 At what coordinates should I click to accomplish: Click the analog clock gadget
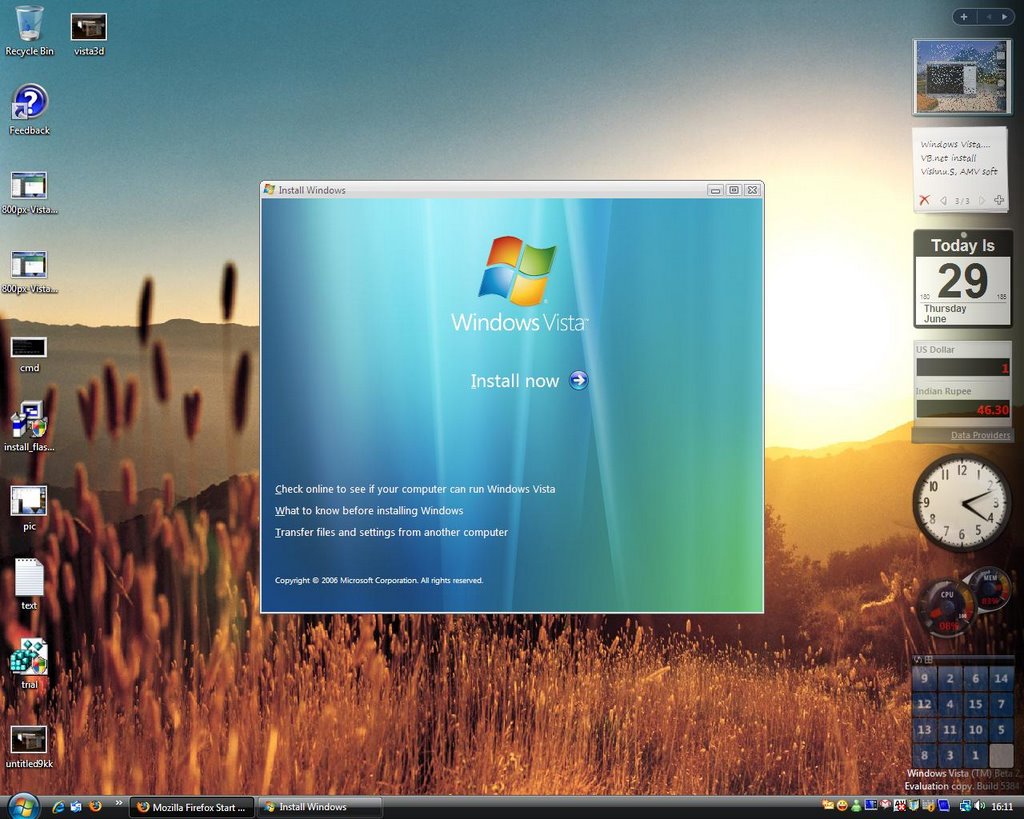[x=961, y=502]
